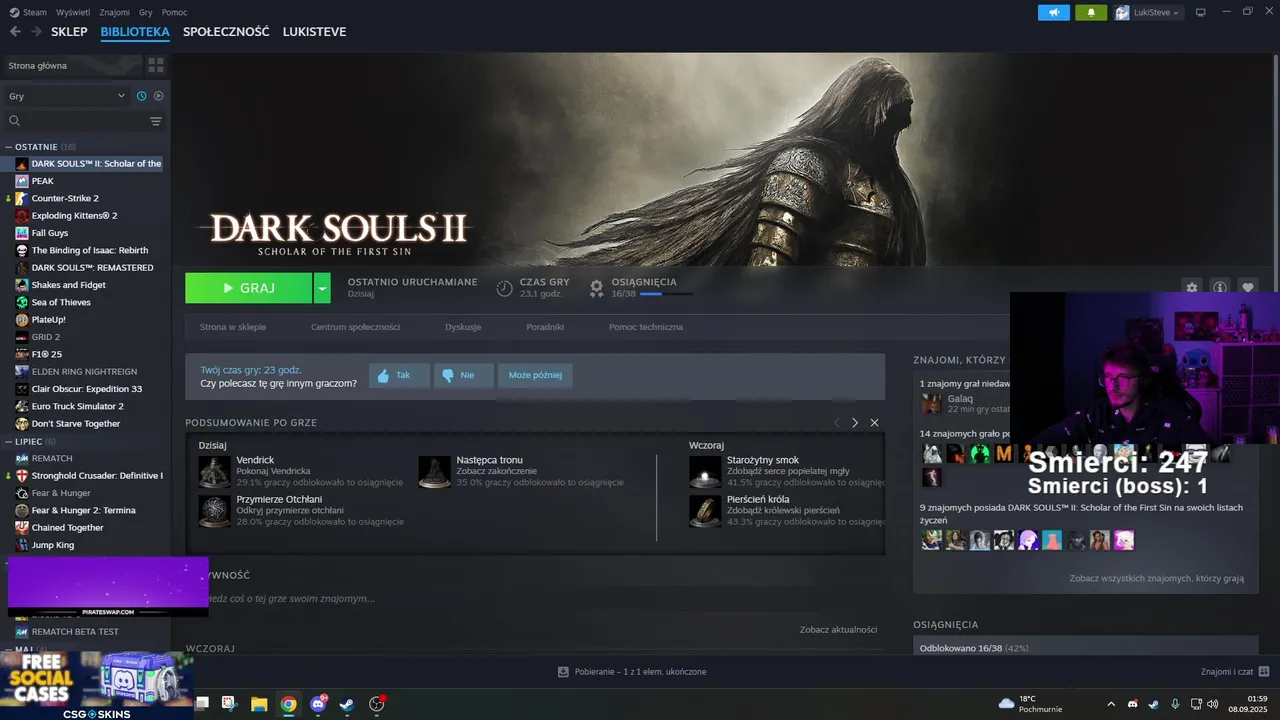
Task: Open Google Chrome from the taskbar
Action: click(288, 704)
